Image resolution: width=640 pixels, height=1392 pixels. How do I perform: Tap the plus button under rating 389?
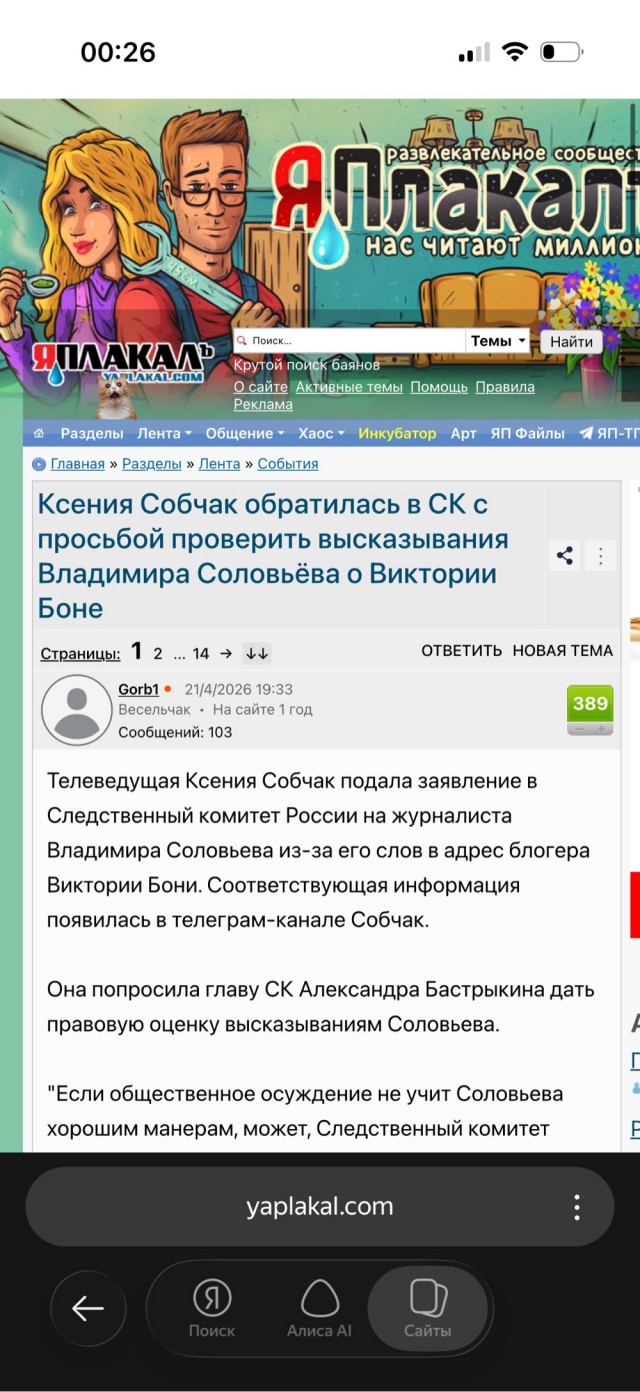coord(602,728)
